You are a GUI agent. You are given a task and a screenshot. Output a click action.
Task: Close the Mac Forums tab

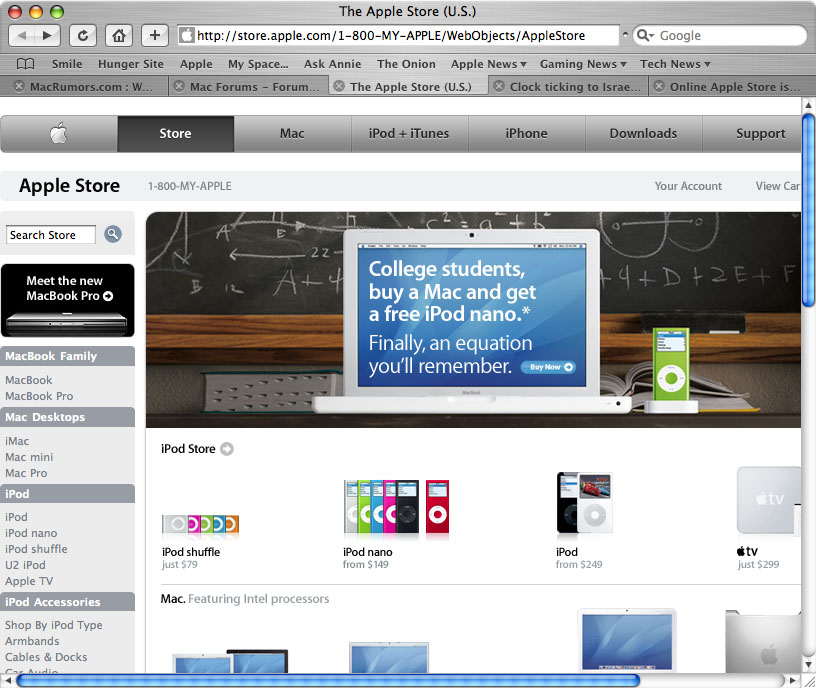click(x=179, y=86)
